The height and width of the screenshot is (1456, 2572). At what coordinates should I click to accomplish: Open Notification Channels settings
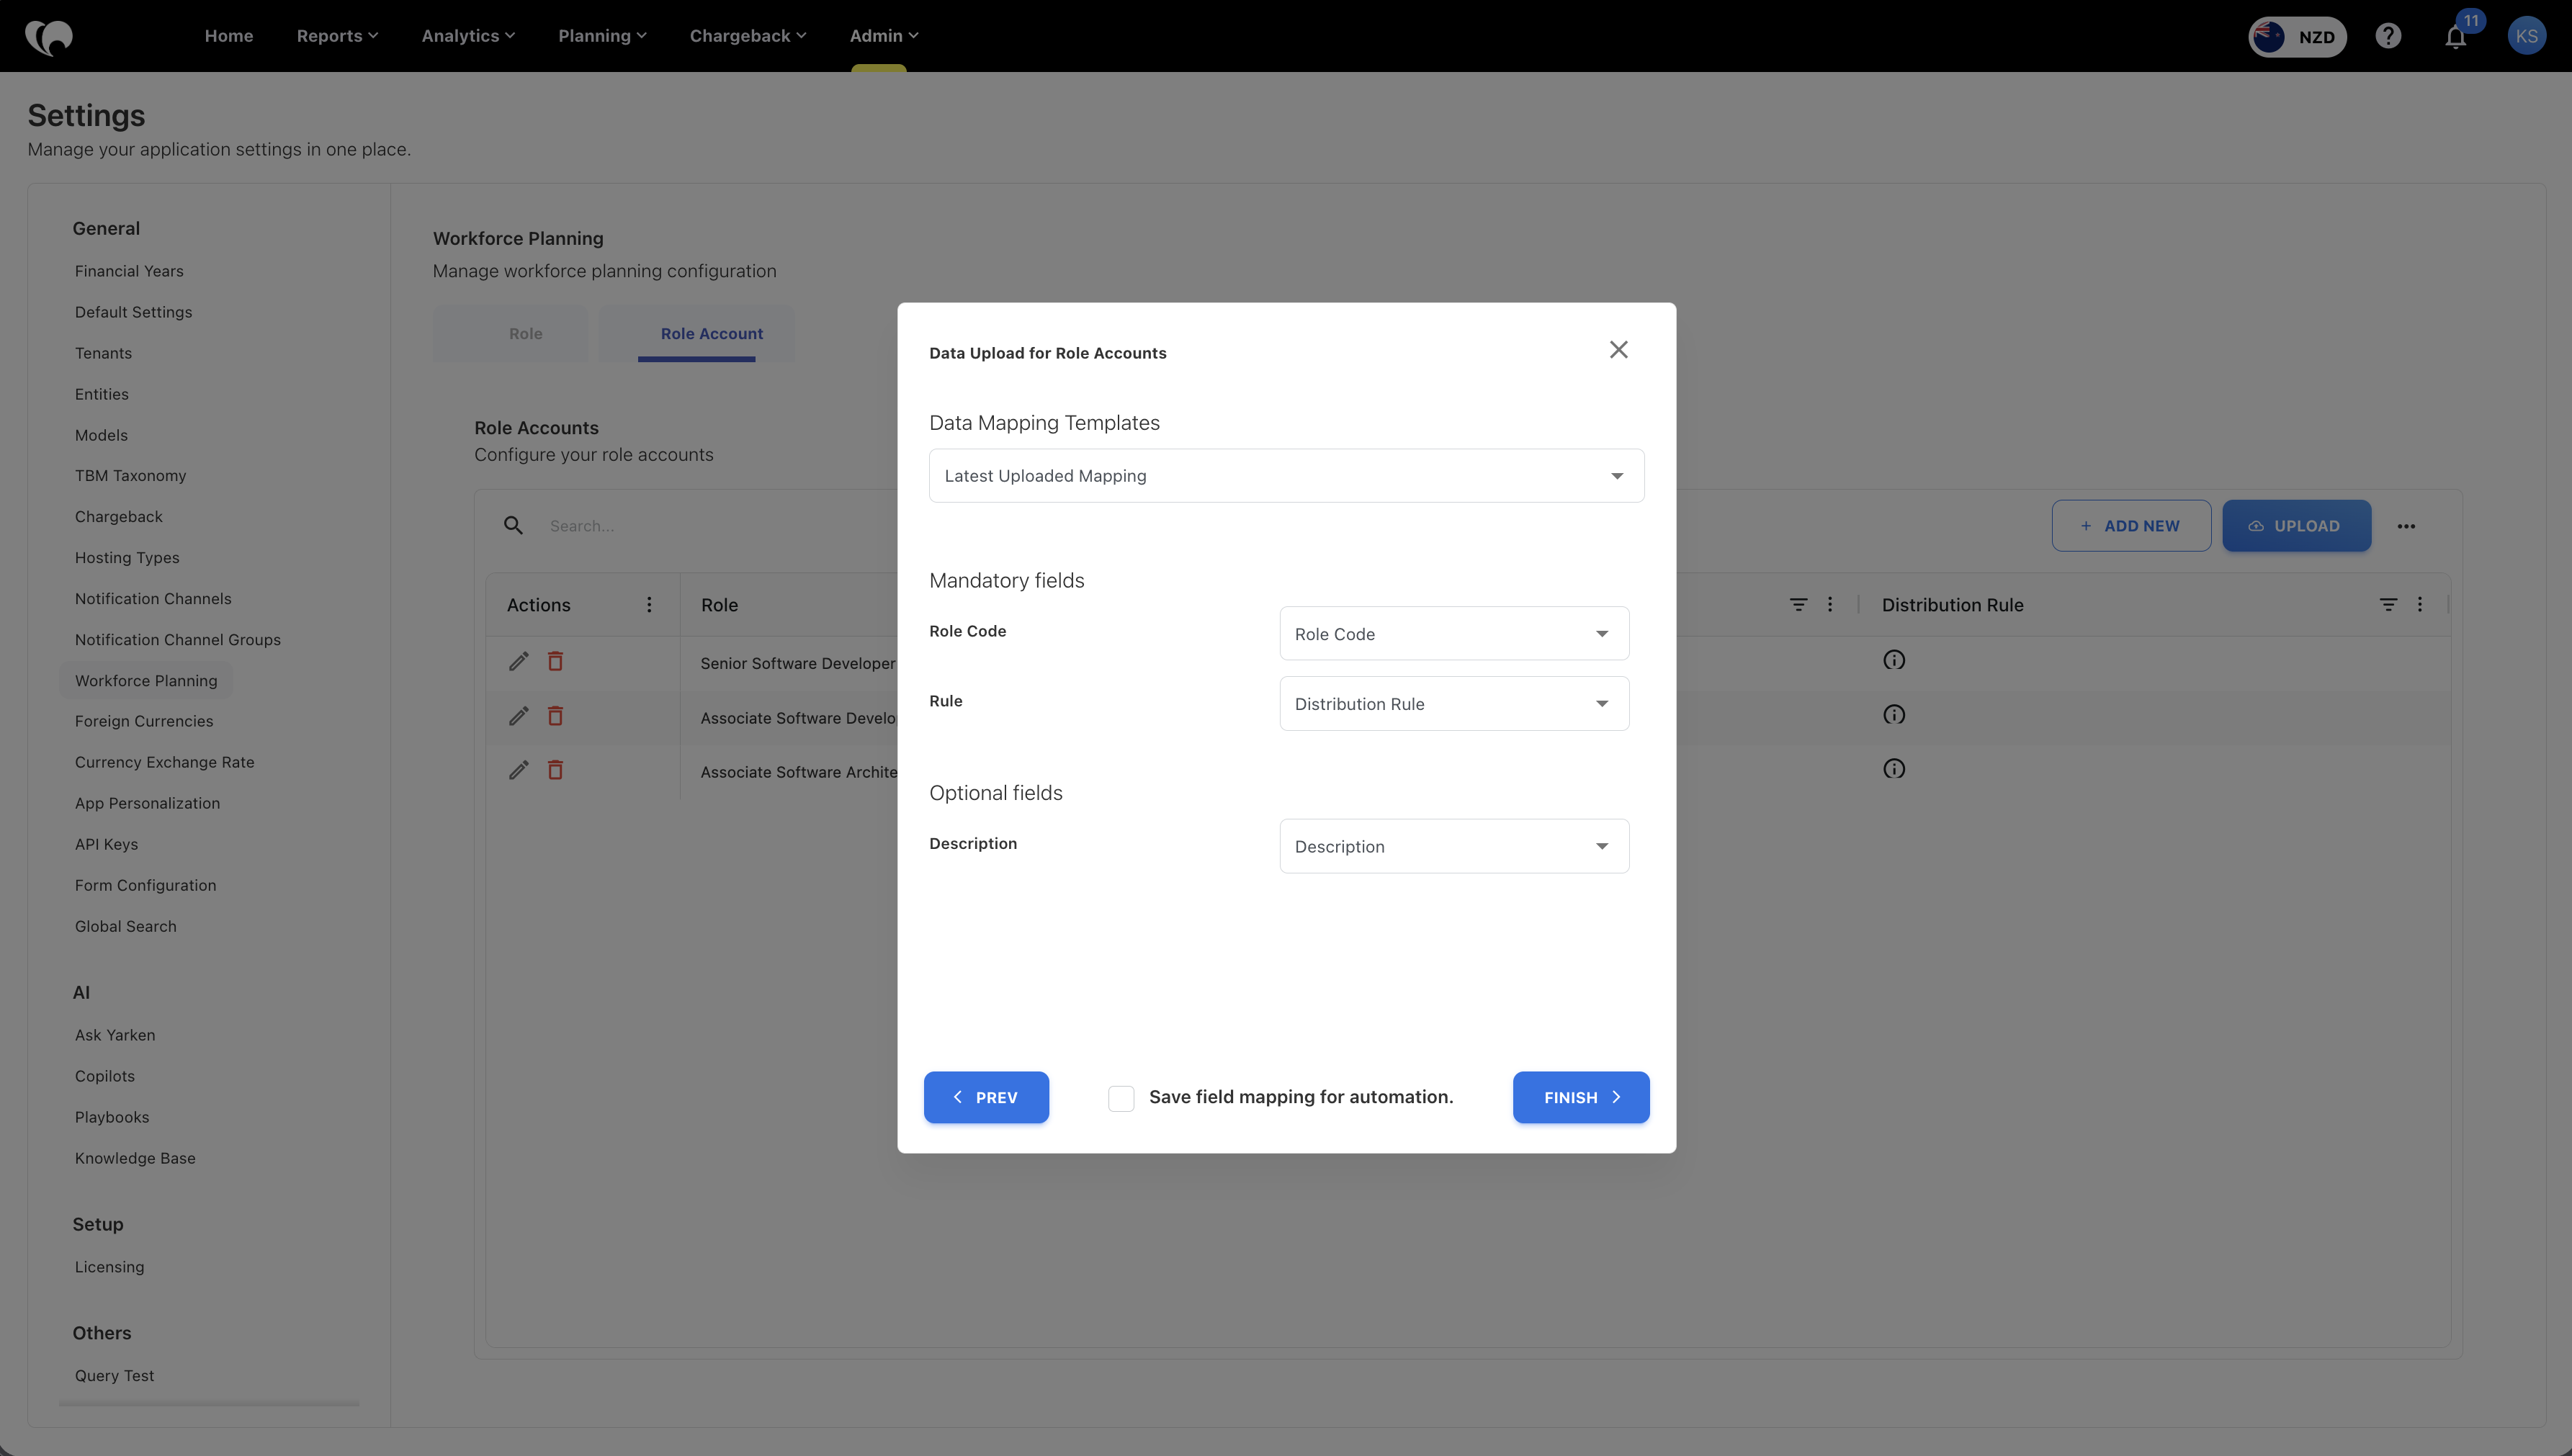pyautogui.click(x=153, y=598)
